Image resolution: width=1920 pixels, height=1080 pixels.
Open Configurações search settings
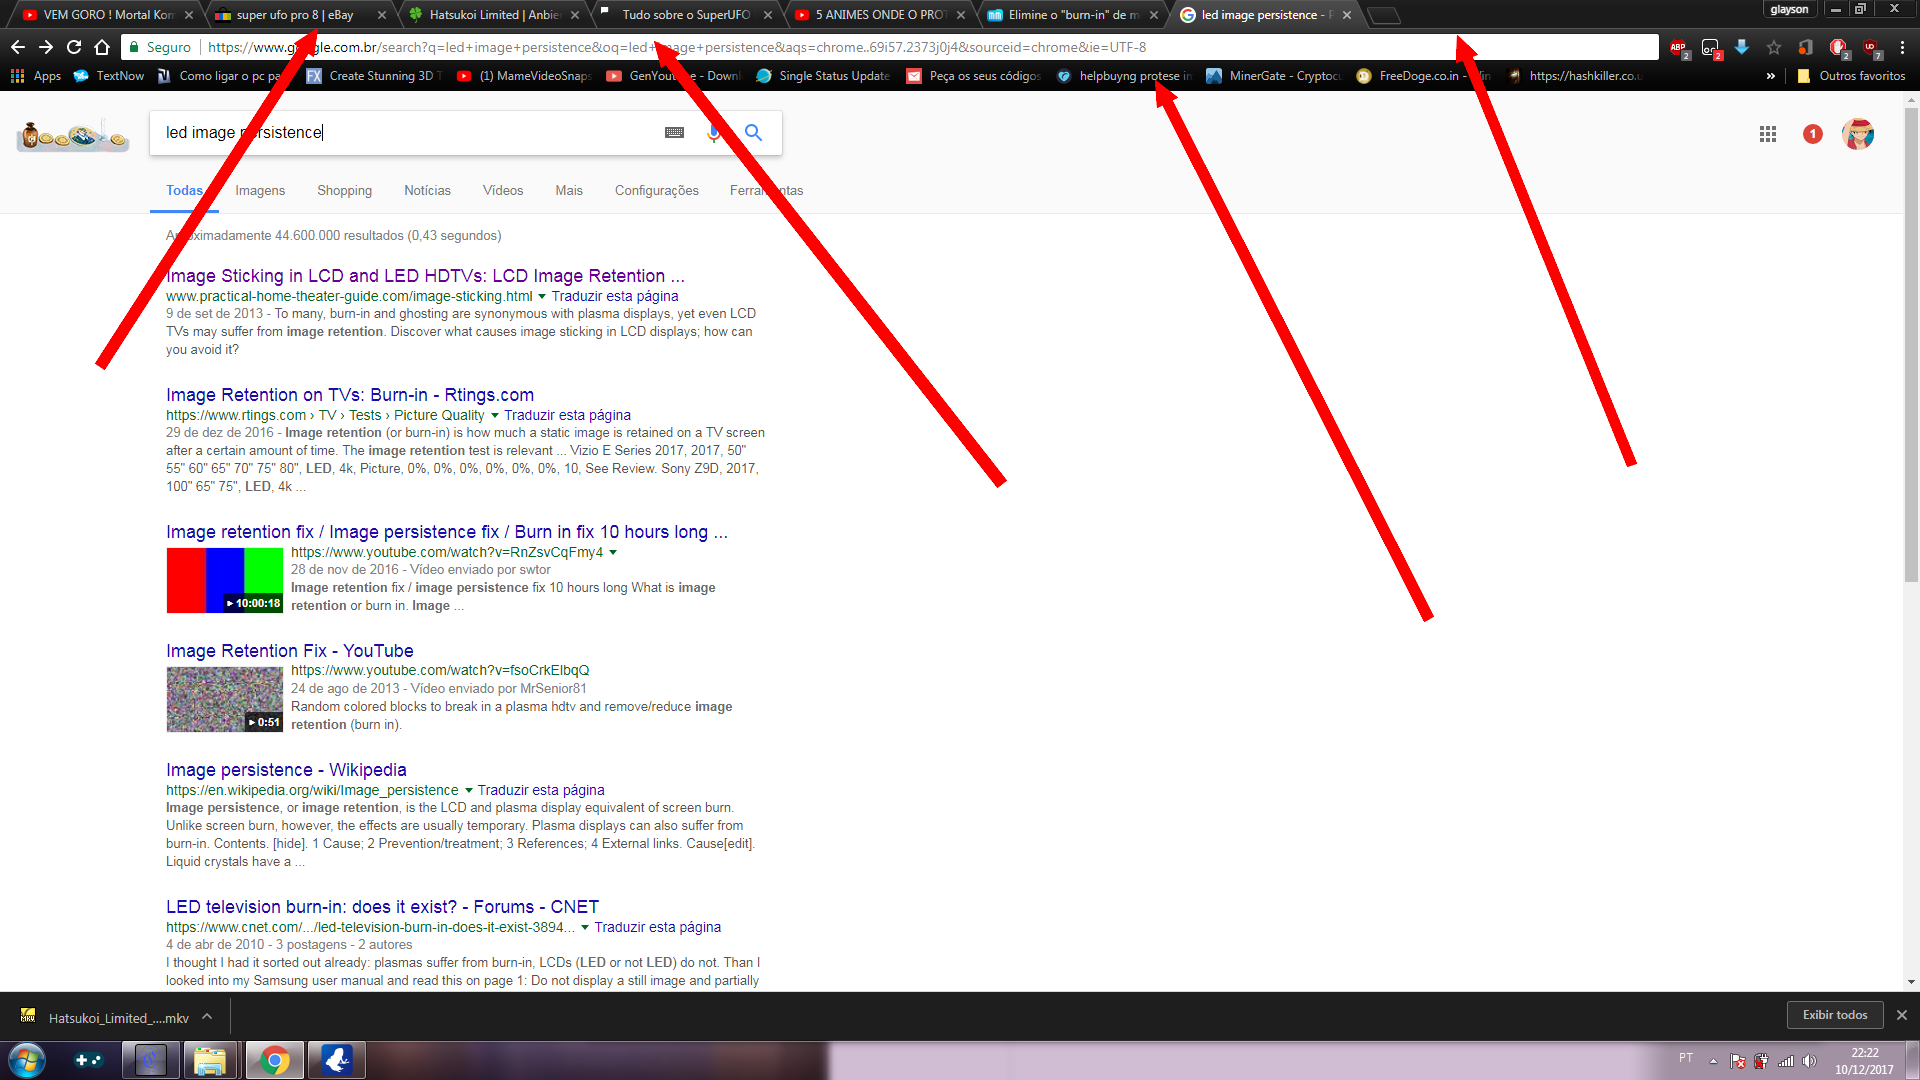(657, 190)
